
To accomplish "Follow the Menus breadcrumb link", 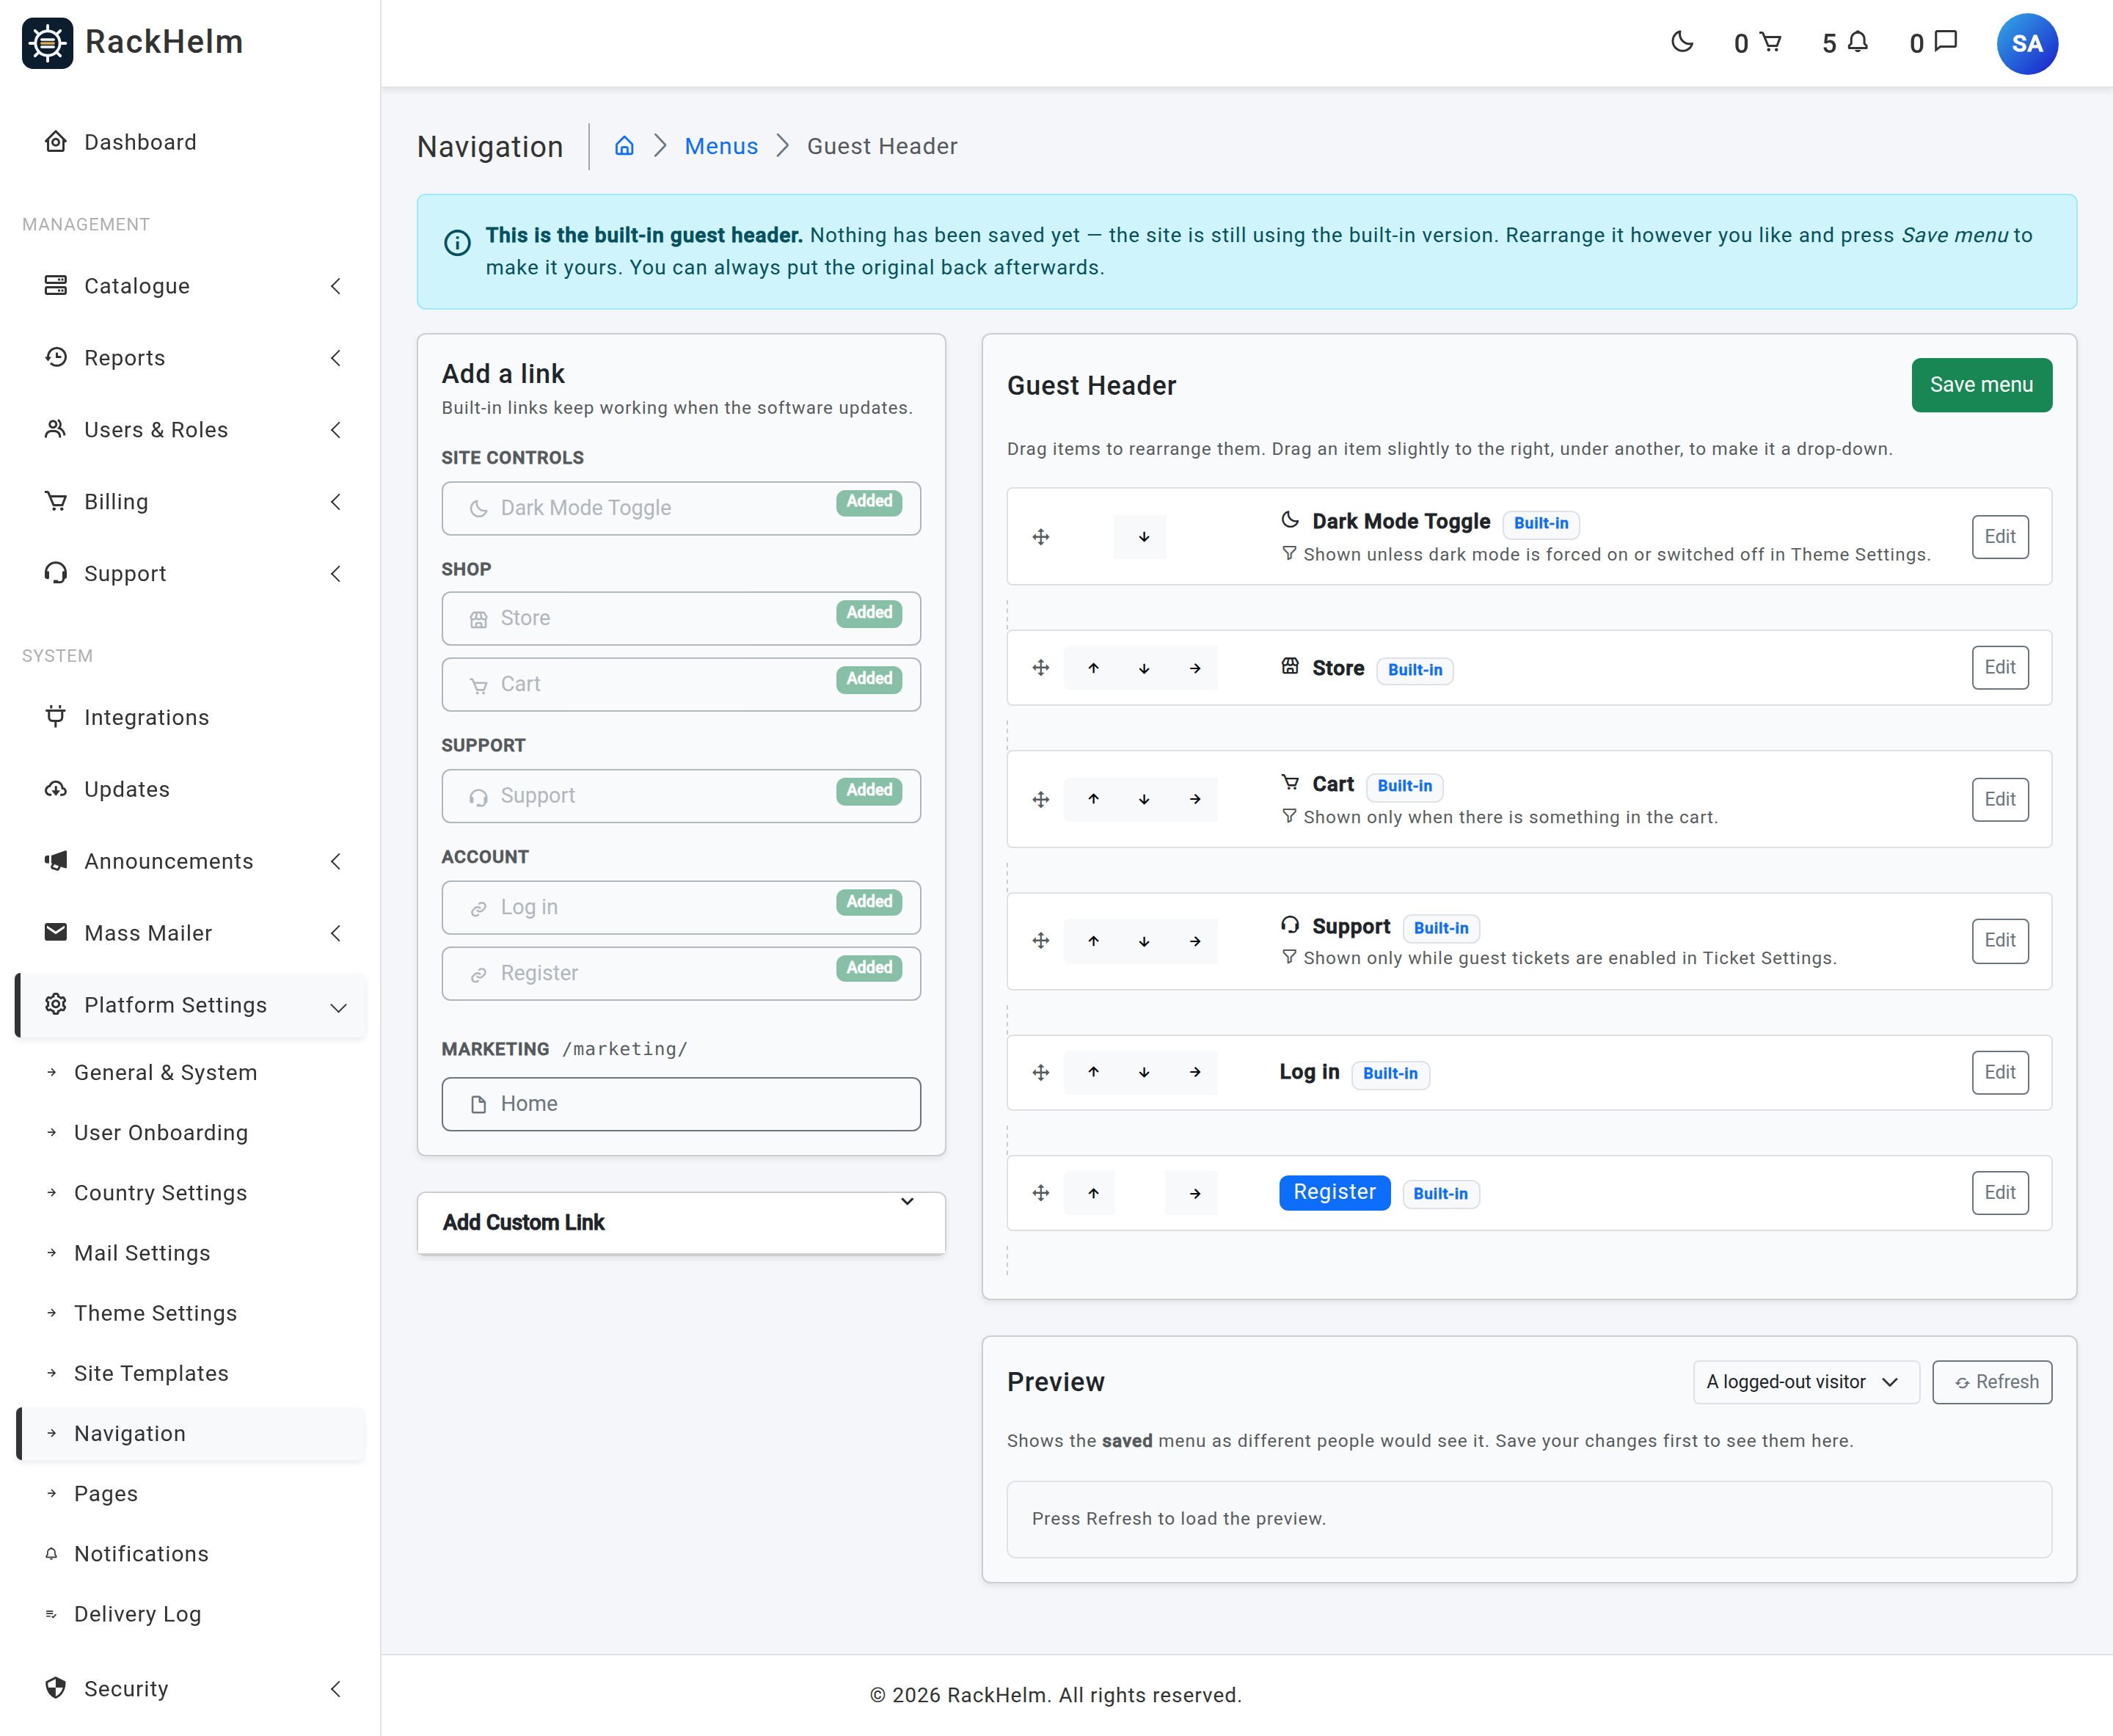I will [721, 146].
